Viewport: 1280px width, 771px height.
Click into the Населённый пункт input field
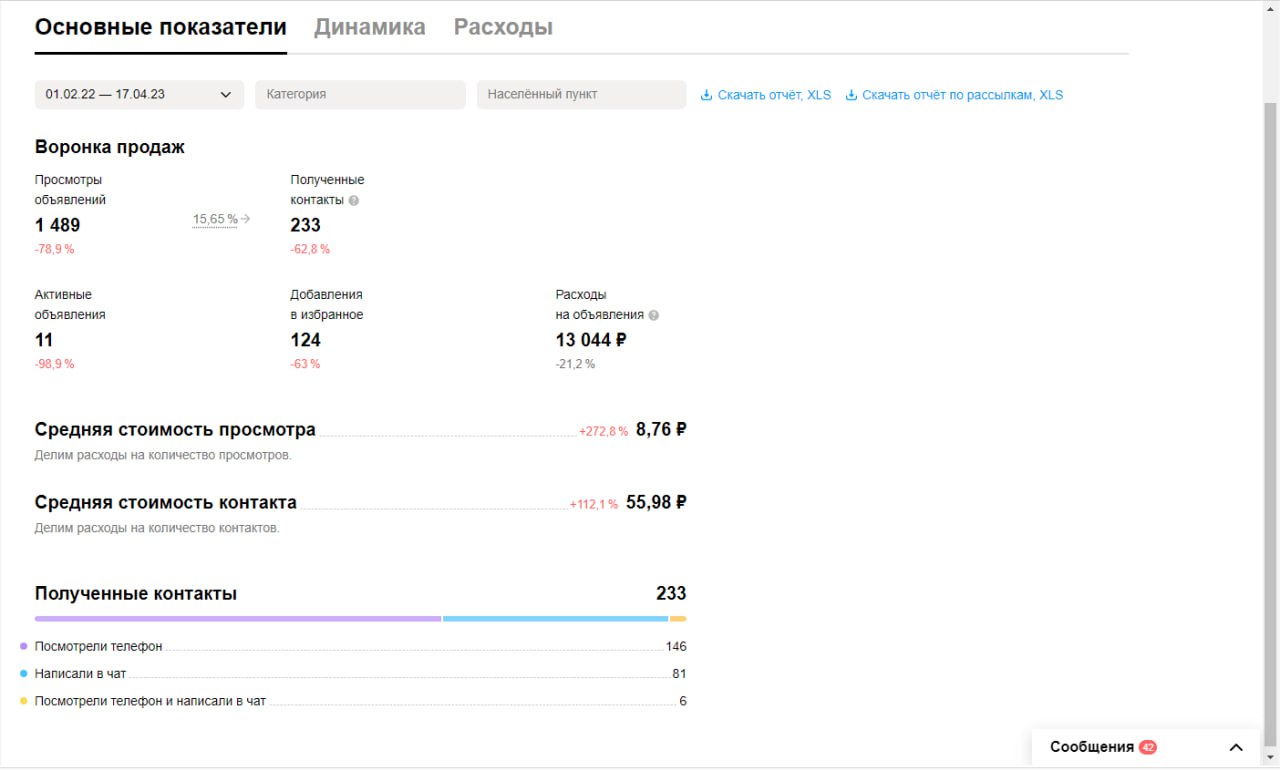pos(581,95)
